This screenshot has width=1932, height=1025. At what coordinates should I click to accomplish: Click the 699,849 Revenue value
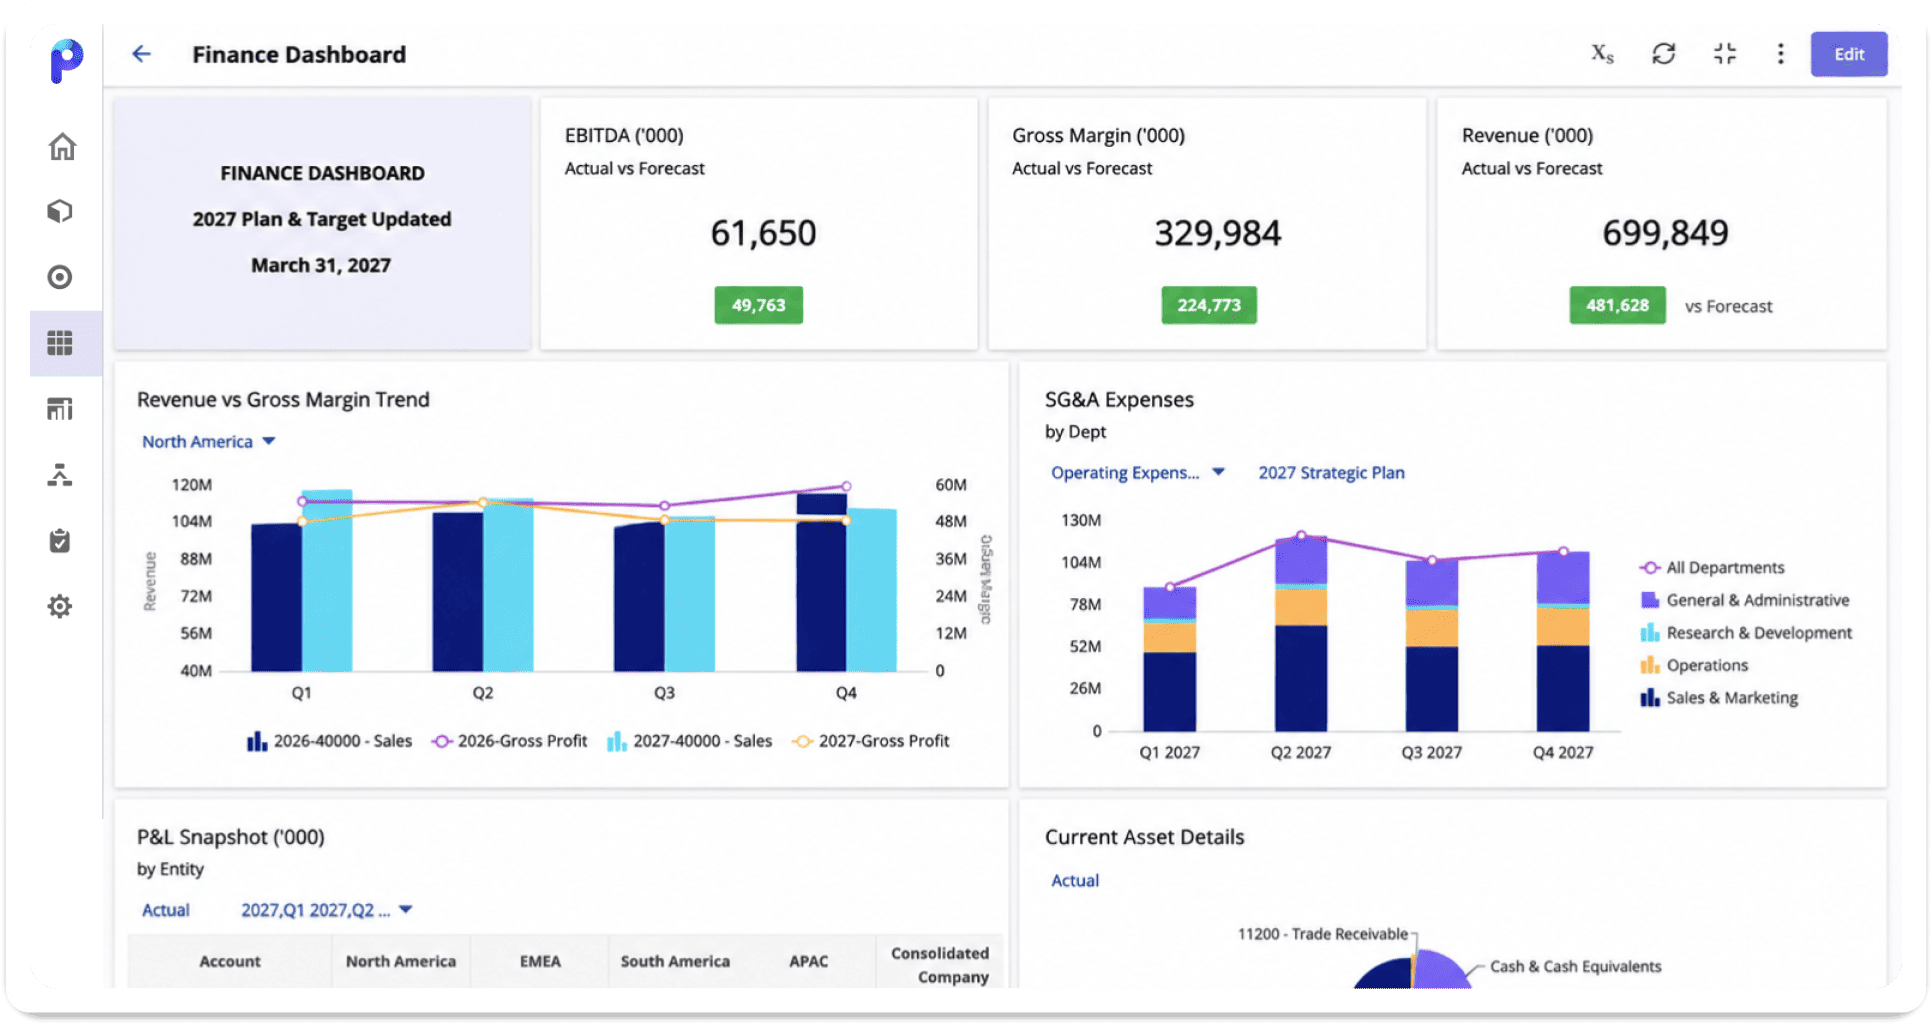[1666, 233]
